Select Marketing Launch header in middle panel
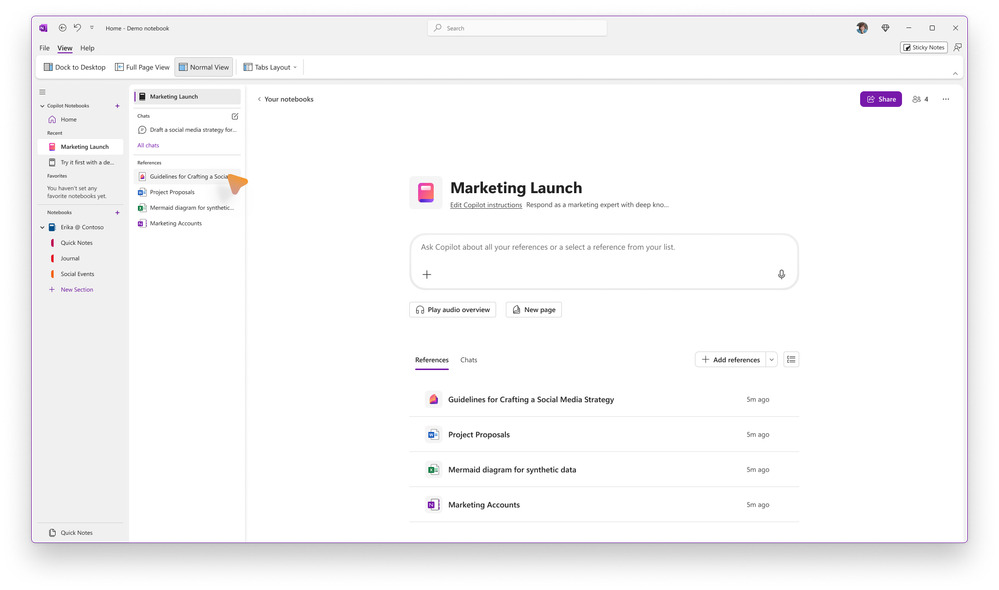The image size is (999, 590). coord(187,96)
